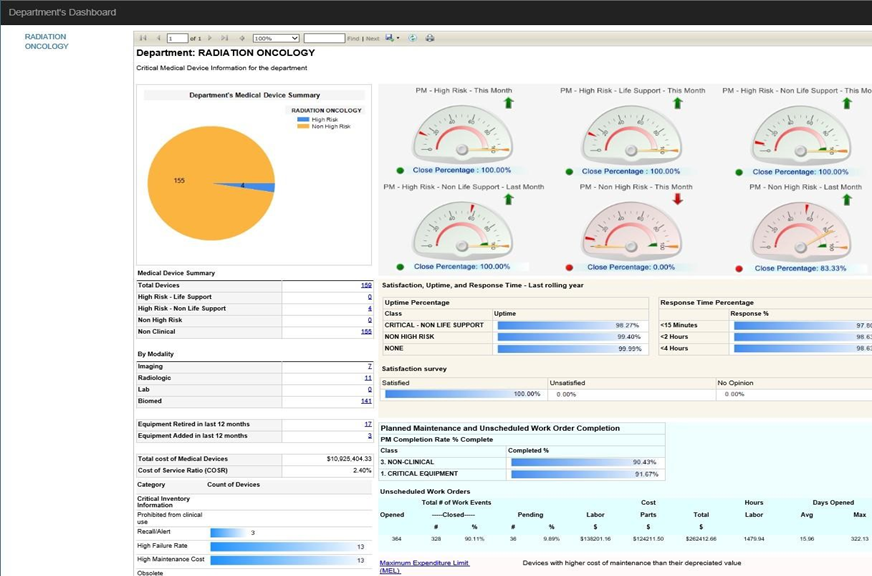This screenshot has height=576, width=872.
Task: Click the first page navigation icon
Action: pyautogui.click(x=143, y=38)
